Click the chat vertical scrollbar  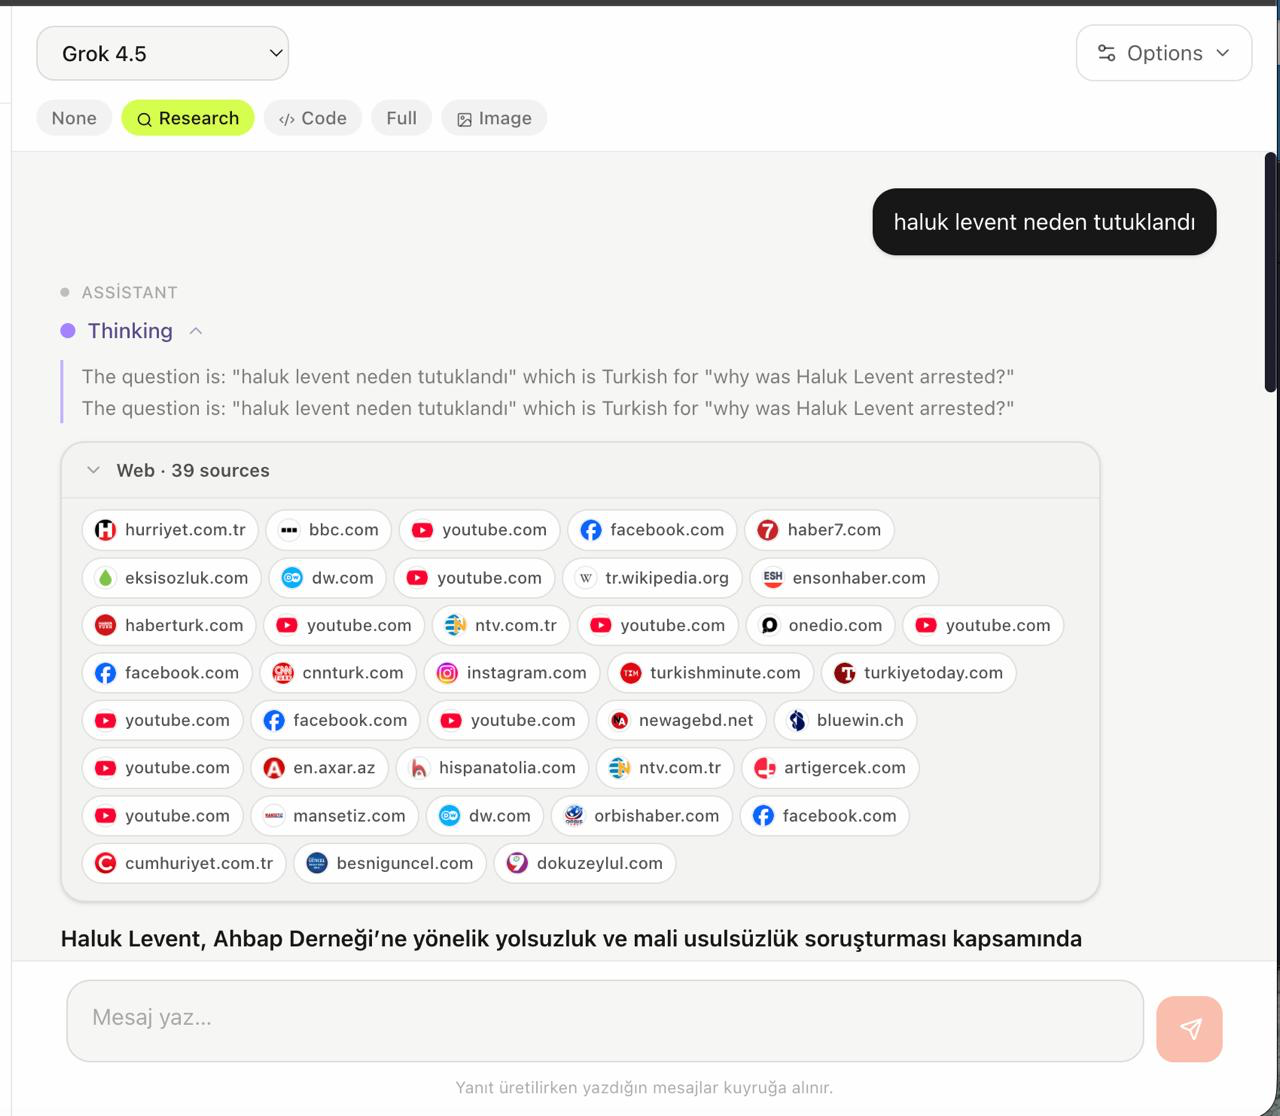click(1271, 272)
